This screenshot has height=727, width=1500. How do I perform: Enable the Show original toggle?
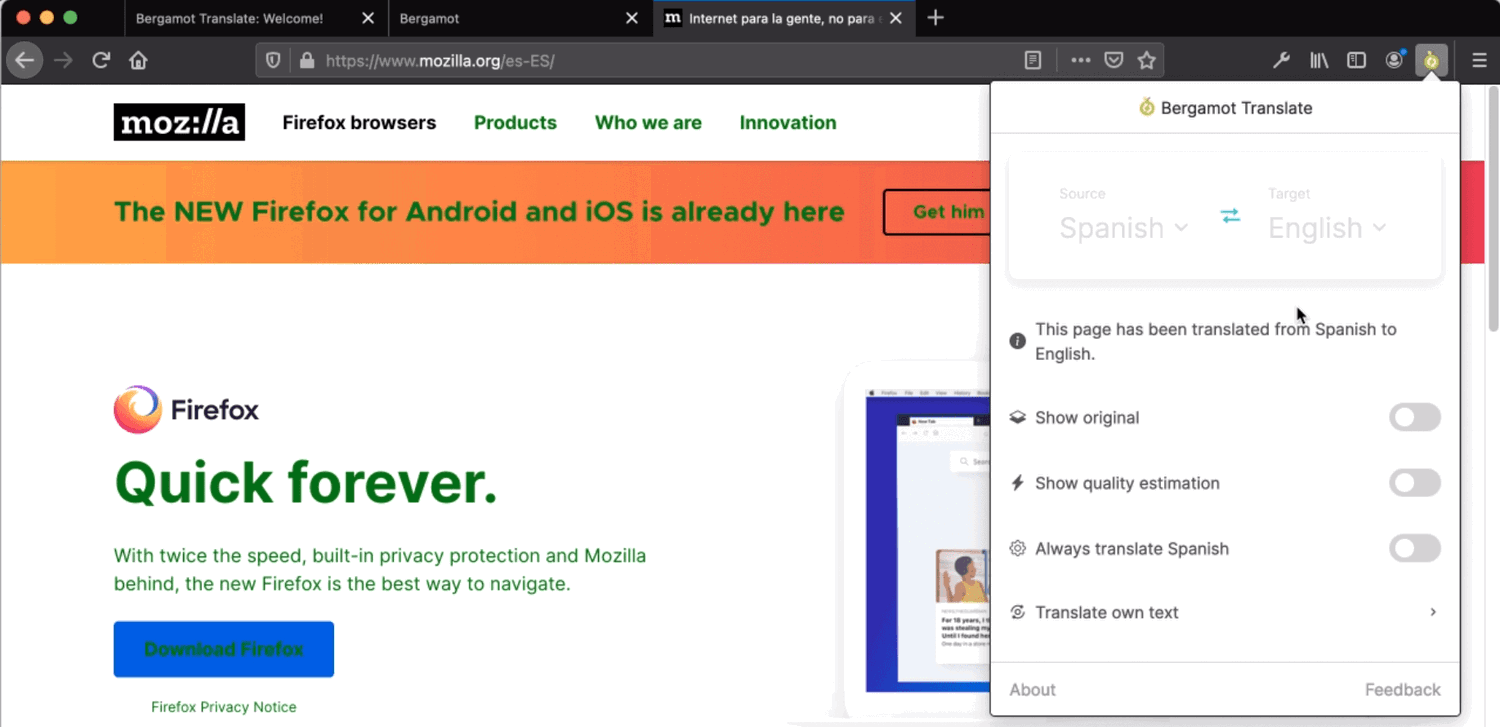click(x=1415, y=418)
